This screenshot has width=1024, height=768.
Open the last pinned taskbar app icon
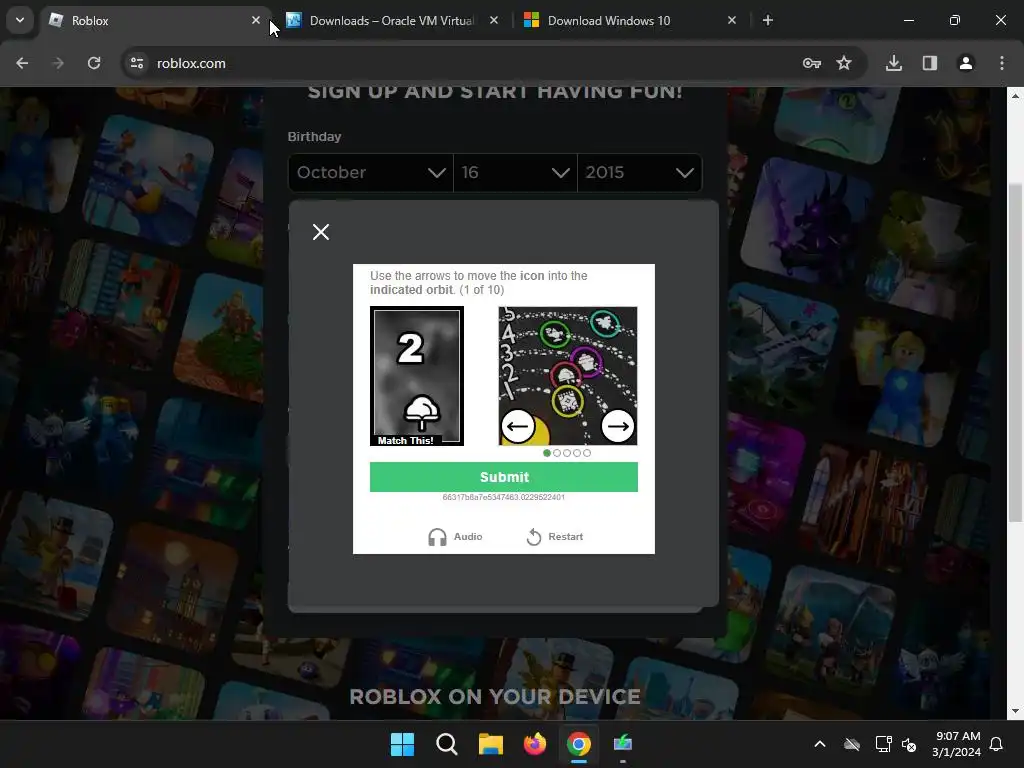(623, 744)
